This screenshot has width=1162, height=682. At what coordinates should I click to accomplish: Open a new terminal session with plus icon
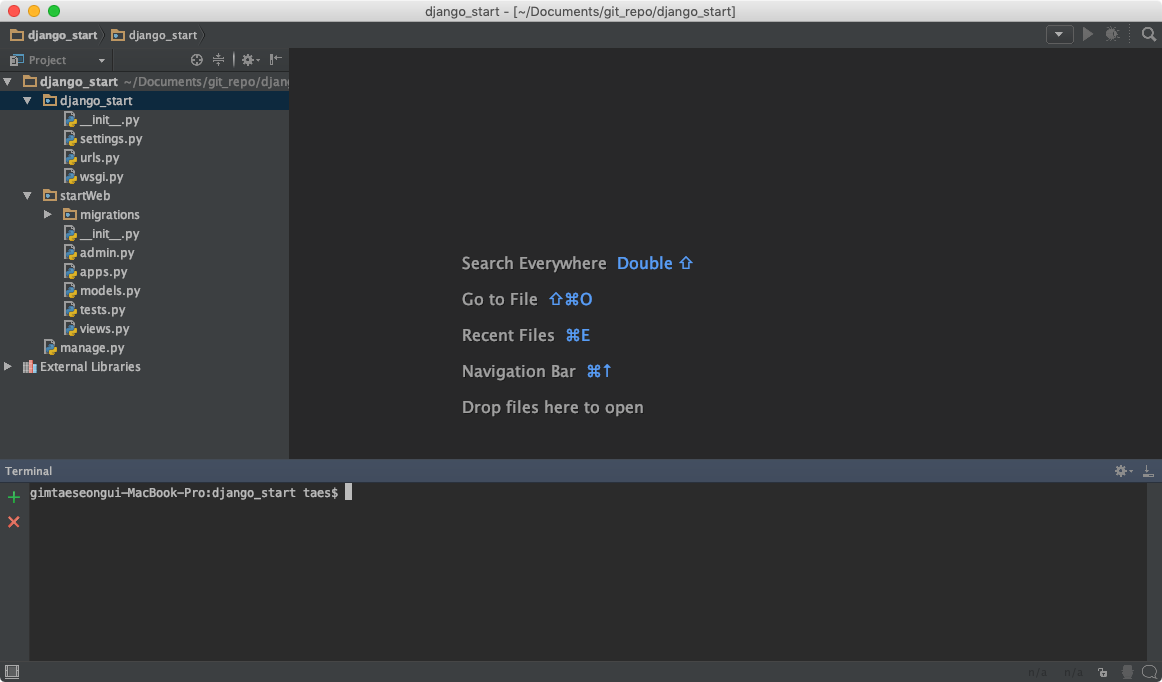click(14, 497)
